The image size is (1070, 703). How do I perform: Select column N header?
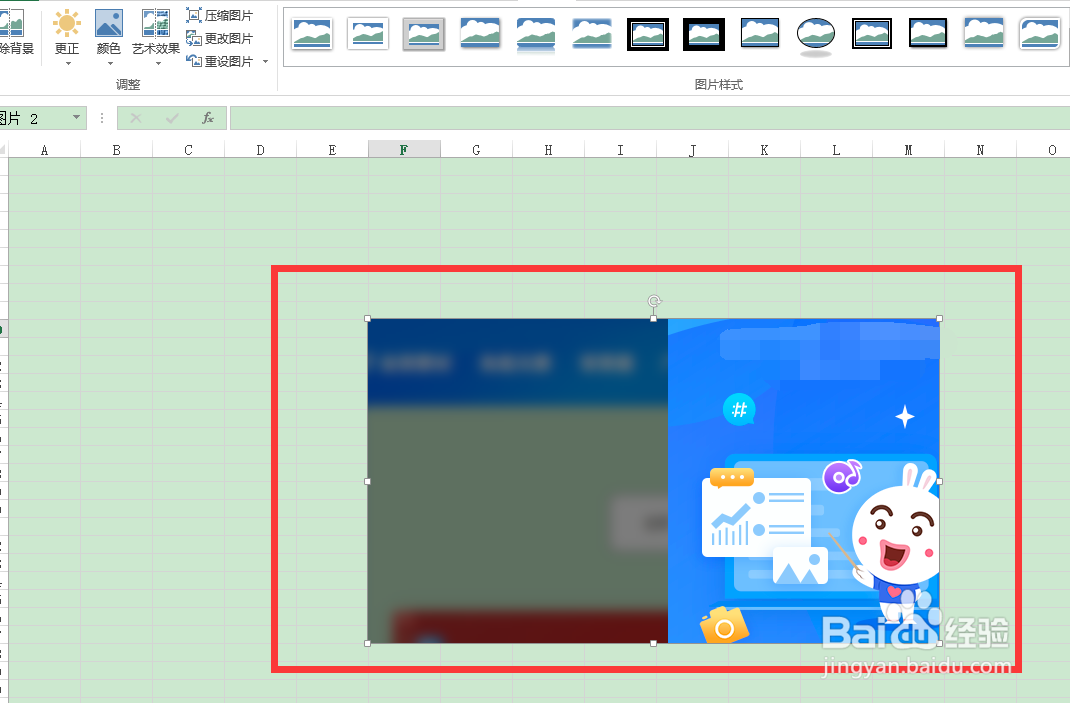point(980,149)
